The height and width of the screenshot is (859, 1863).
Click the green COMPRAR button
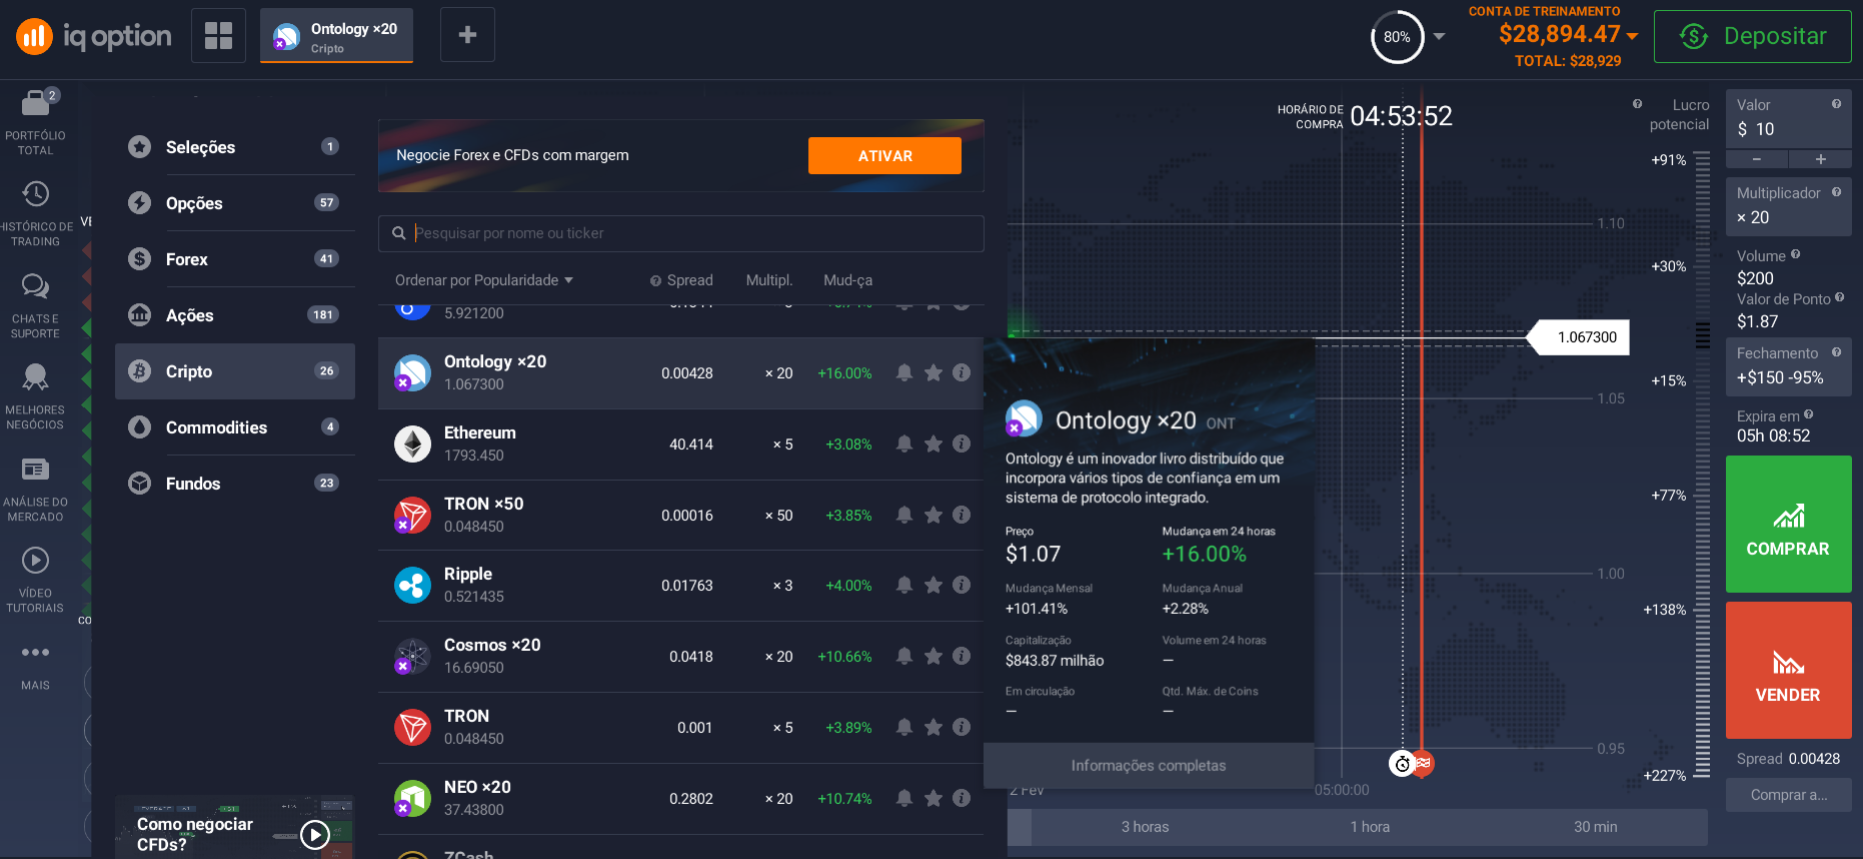(1788, 524)
